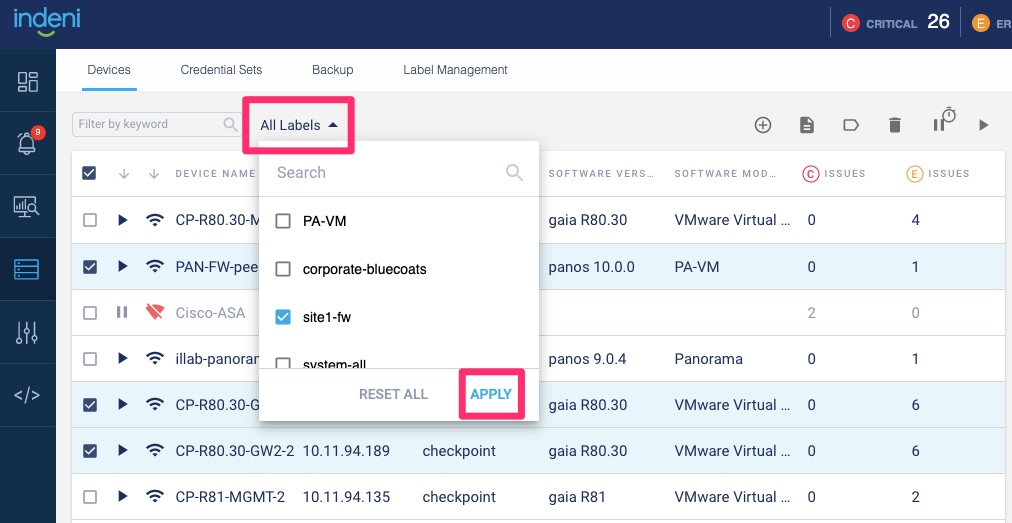Open the alerts bell with 9 badge
The height and width of the screenshot is (523, 1012).
(27, 144)
